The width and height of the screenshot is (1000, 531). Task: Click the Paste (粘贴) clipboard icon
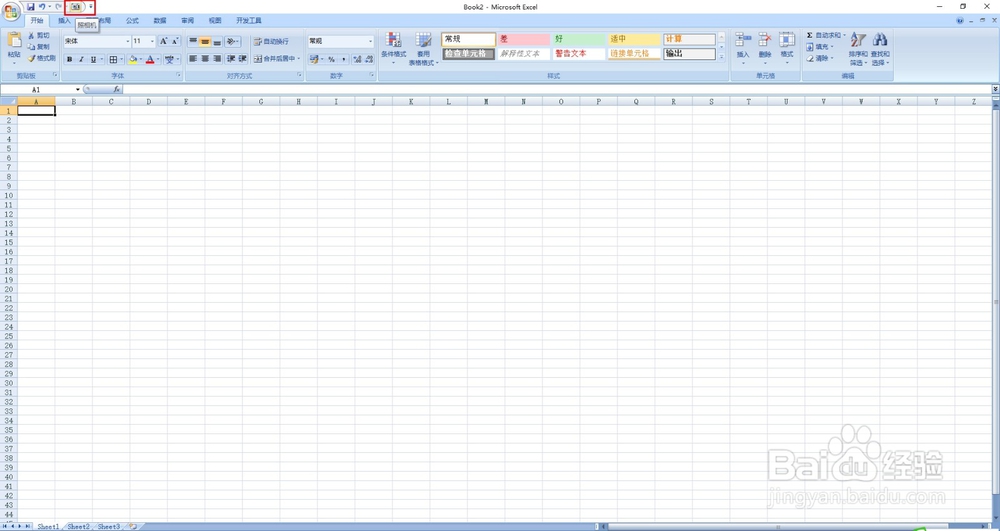(14, 39)
